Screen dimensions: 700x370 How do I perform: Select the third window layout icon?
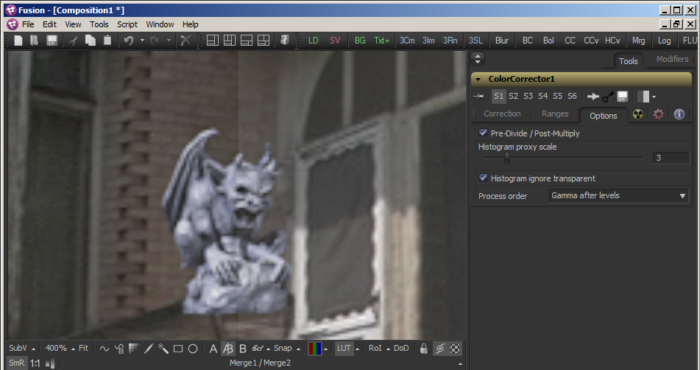pyautogui.click(x=246, y=41)
